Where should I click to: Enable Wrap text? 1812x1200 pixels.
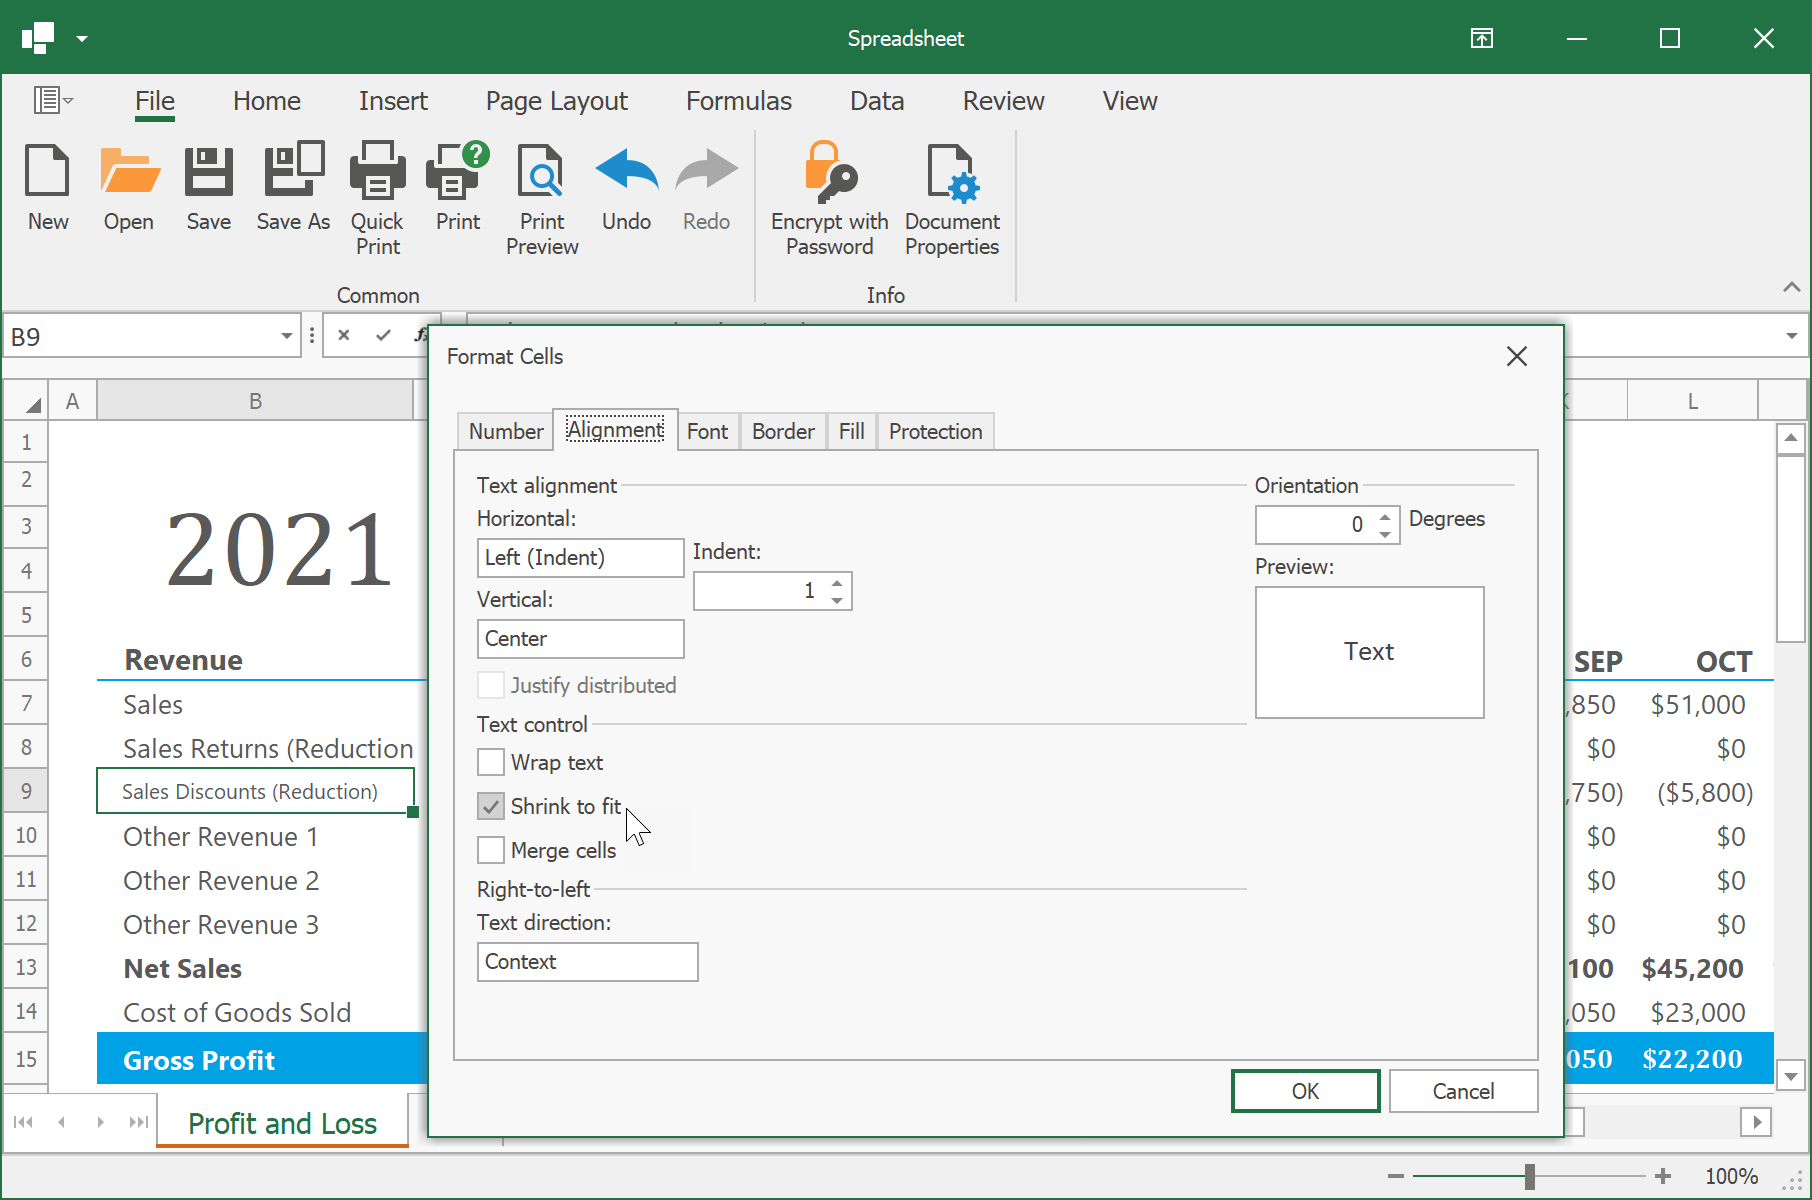490,762
